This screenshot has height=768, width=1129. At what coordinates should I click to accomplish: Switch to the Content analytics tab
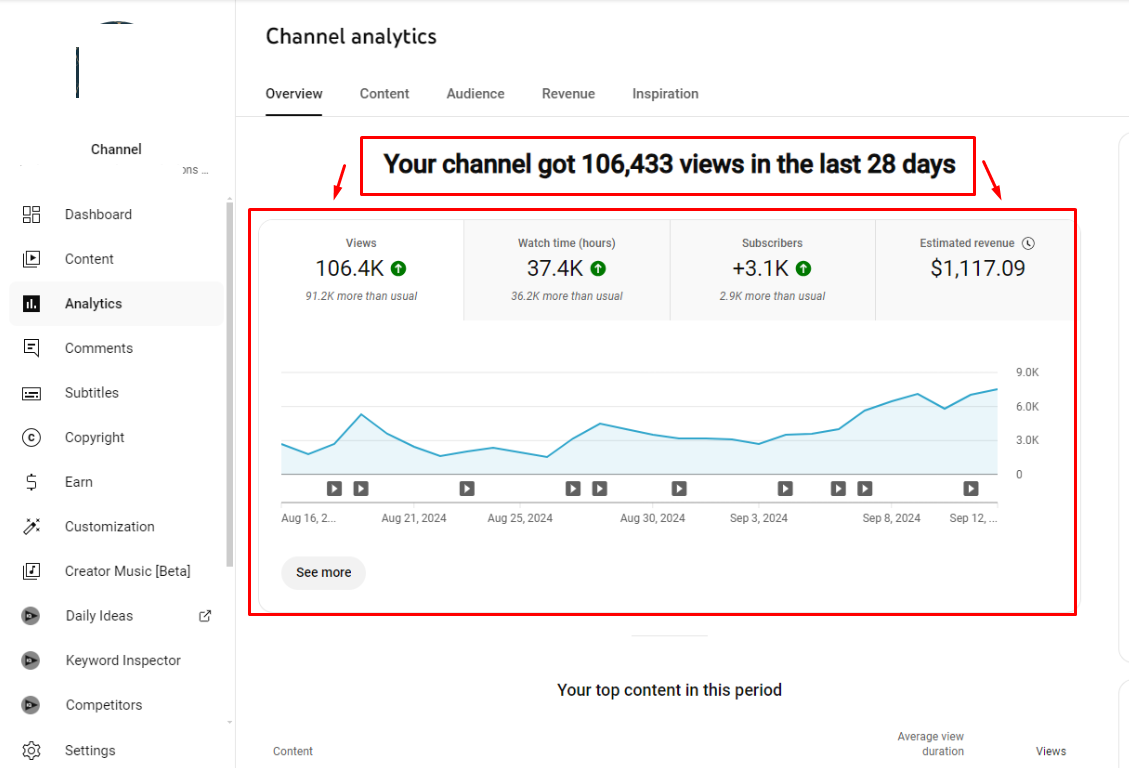point(384,94)
